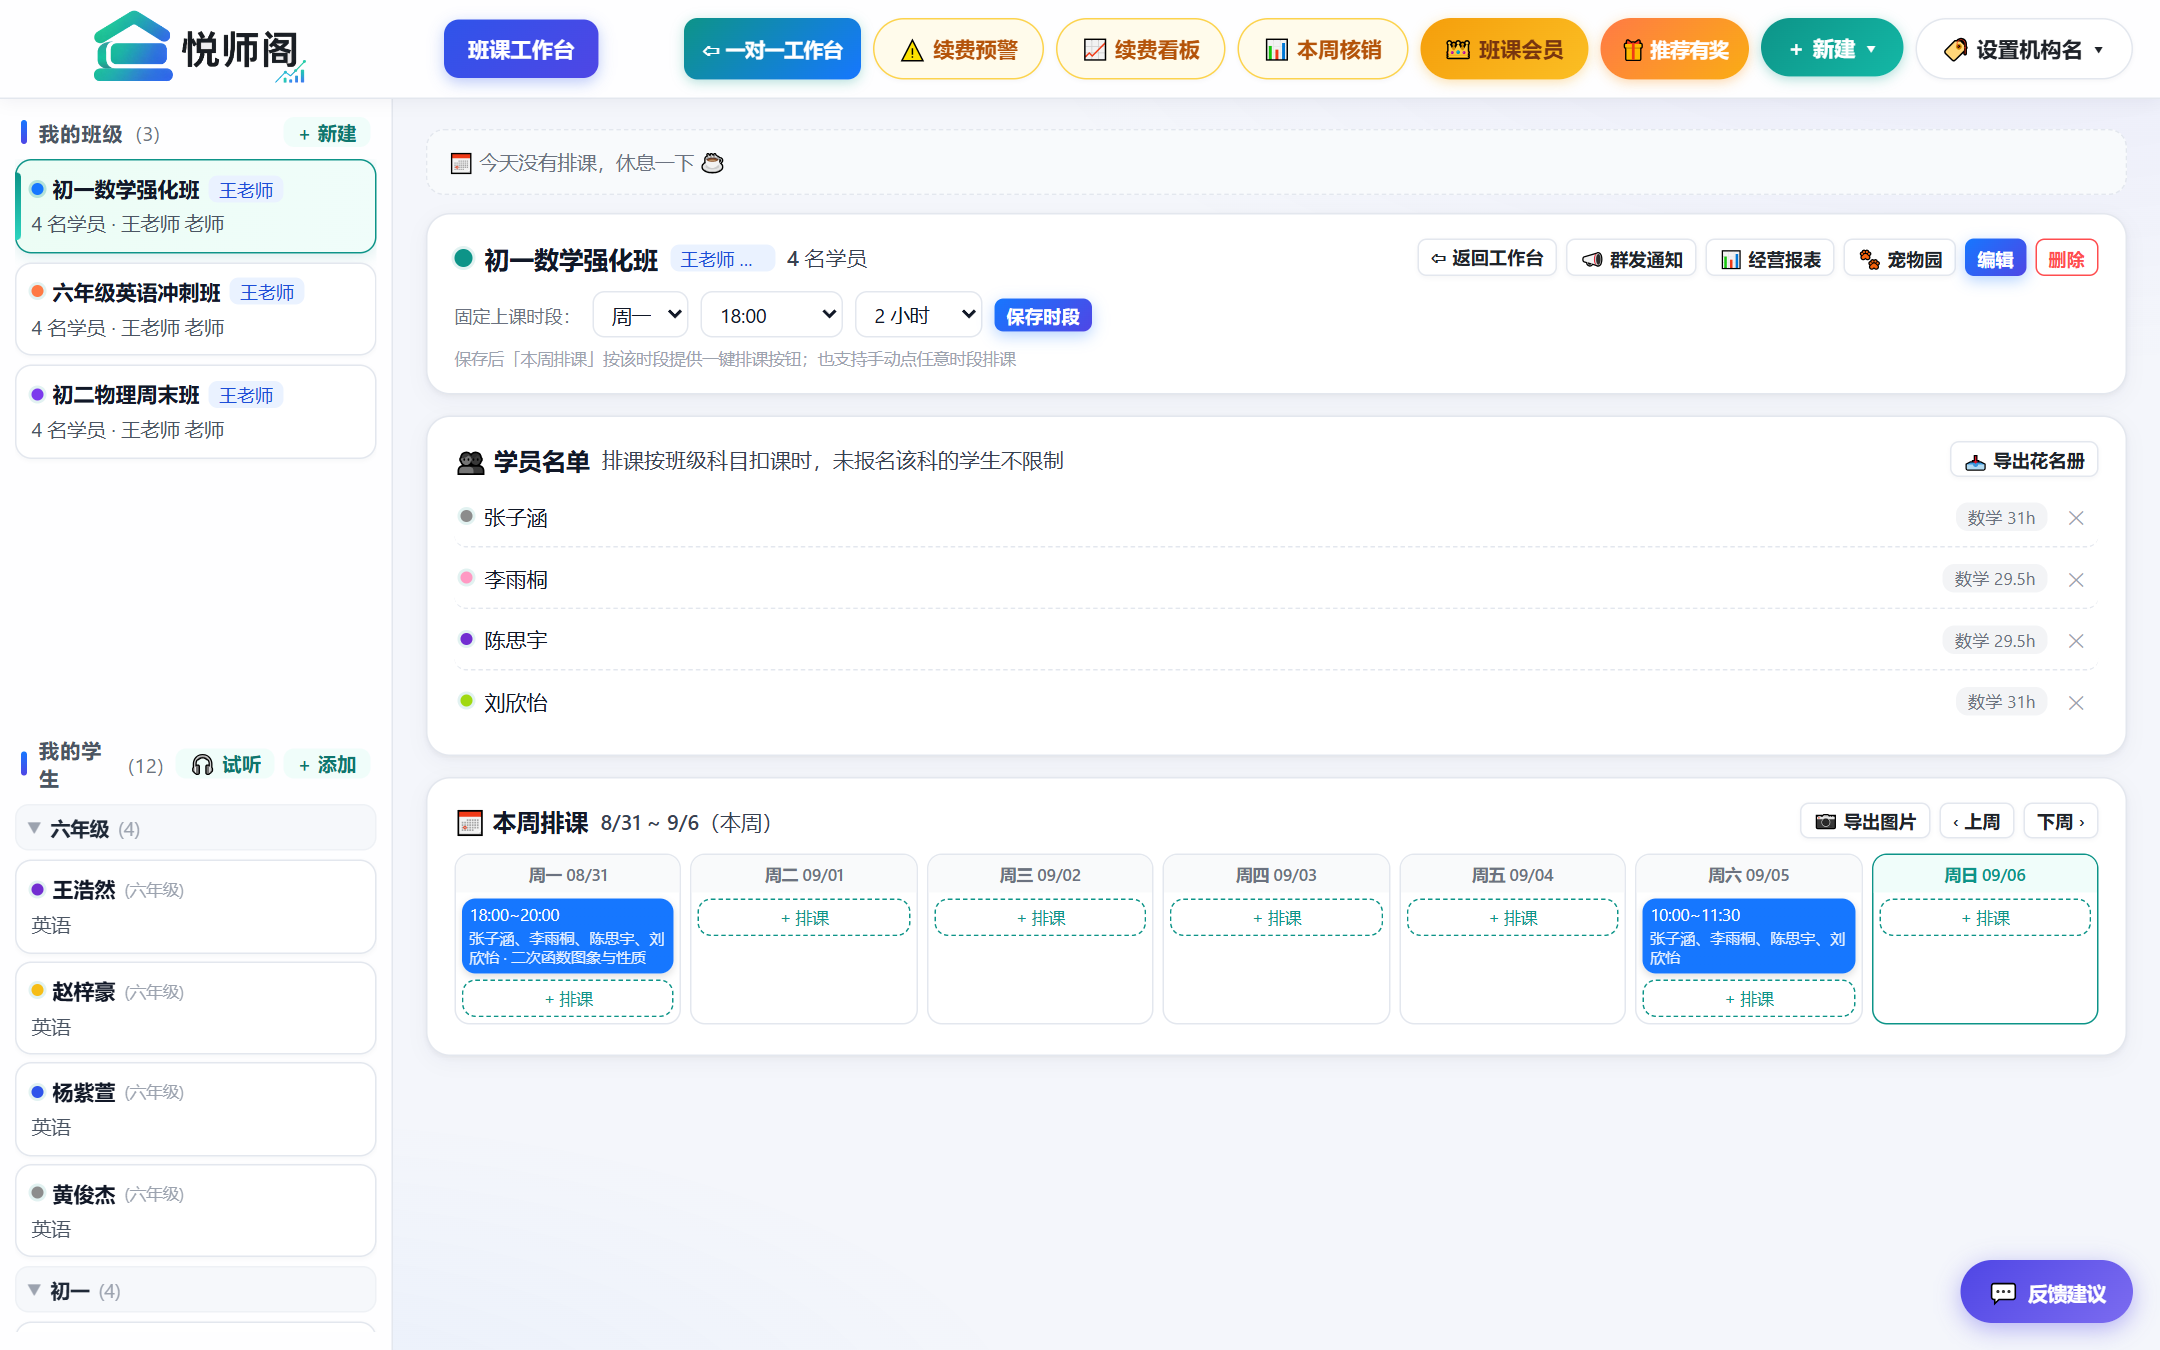Viewport: 2160px width, 1350px height.
Task: Select student card 王浩然
Action: tap(196, 906)
